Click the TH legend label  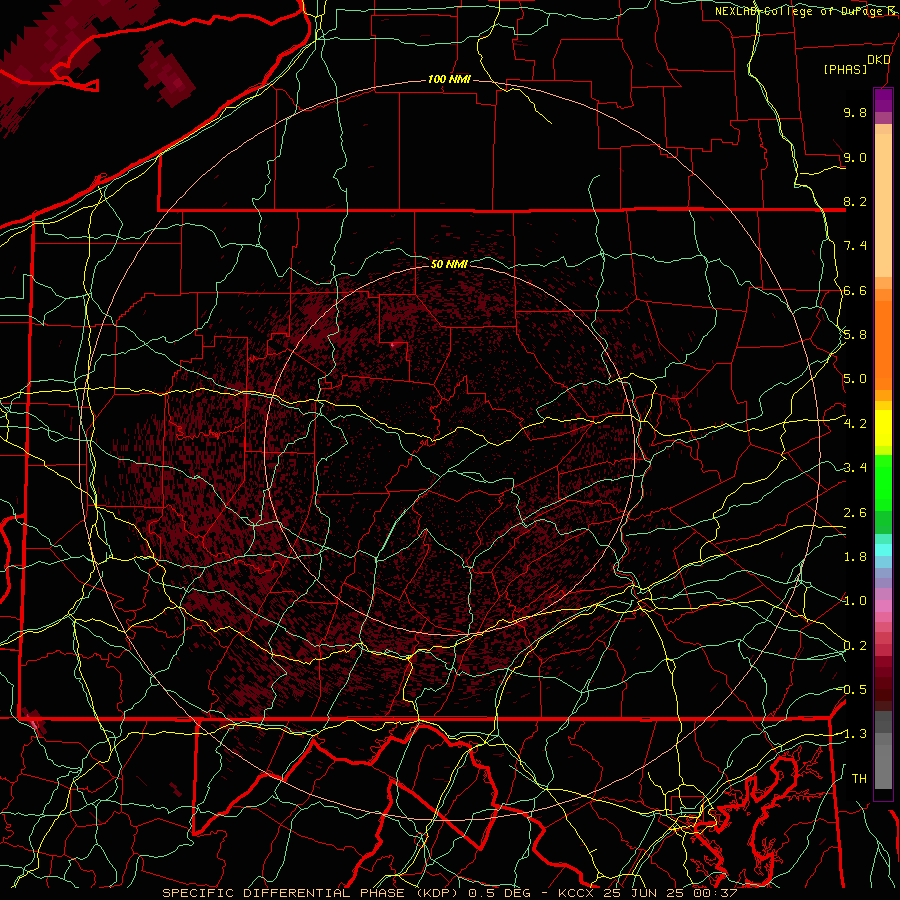point(859,779)
